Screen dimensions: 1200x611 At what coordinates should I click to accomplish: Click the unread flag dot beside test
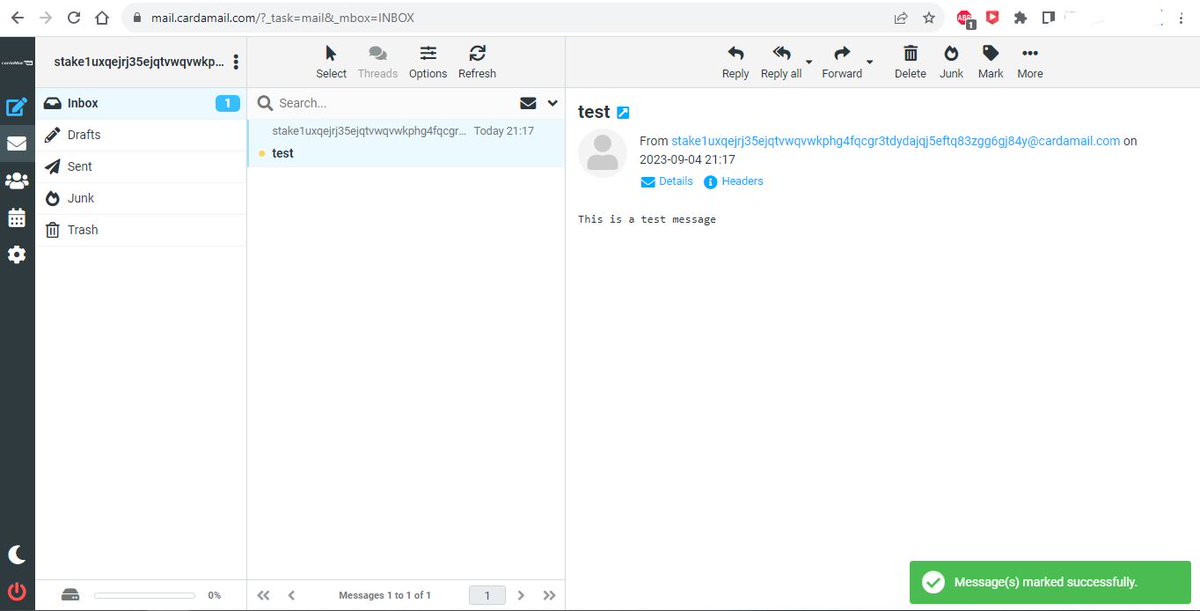(261, 154)
